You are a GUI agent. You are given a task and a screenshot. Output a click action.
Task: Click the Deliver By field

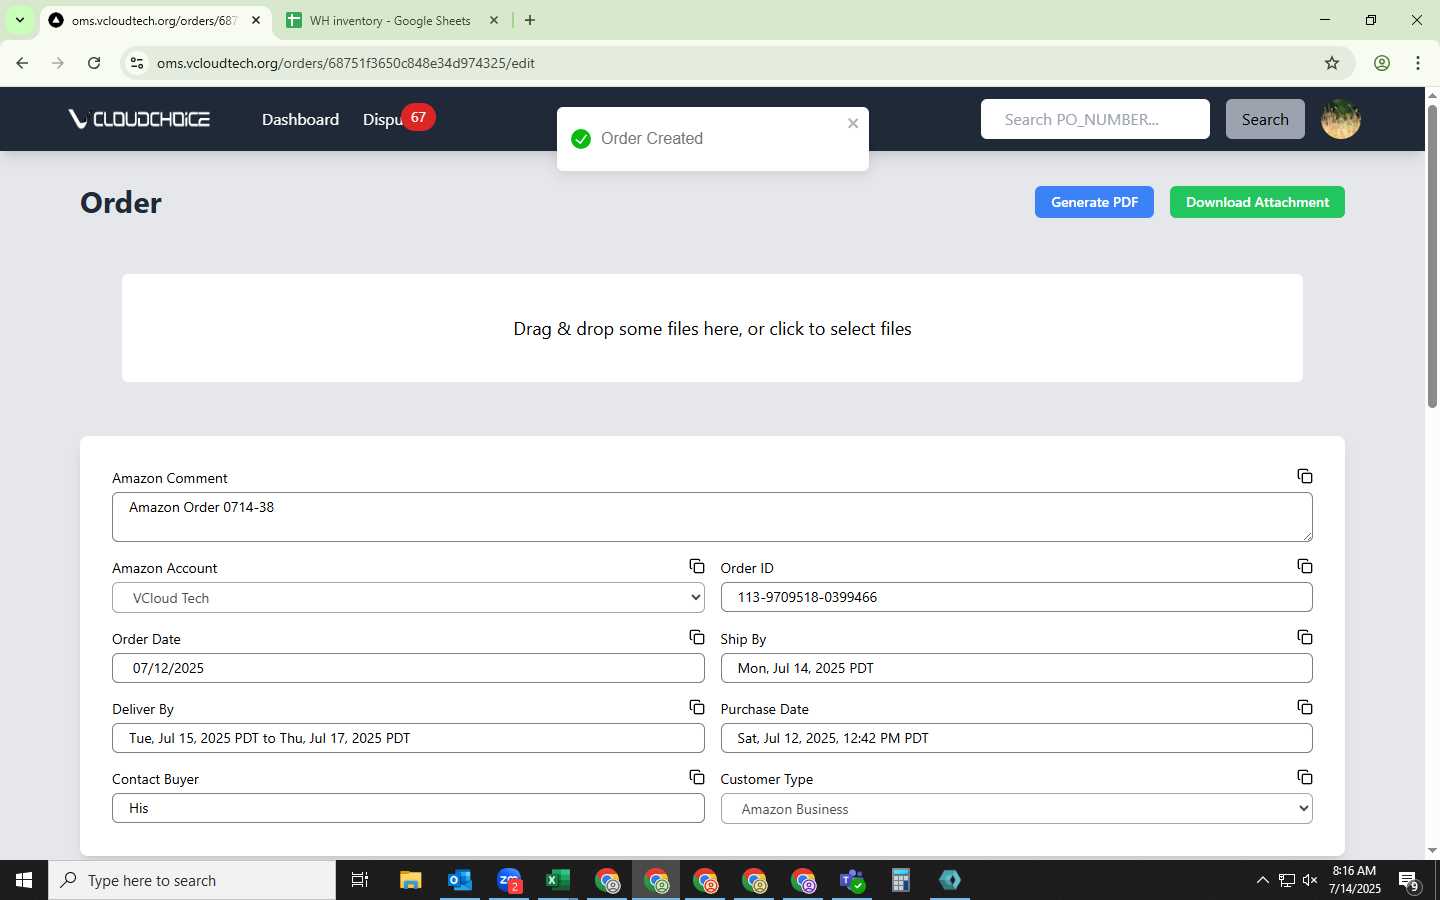tap(408, 738)
